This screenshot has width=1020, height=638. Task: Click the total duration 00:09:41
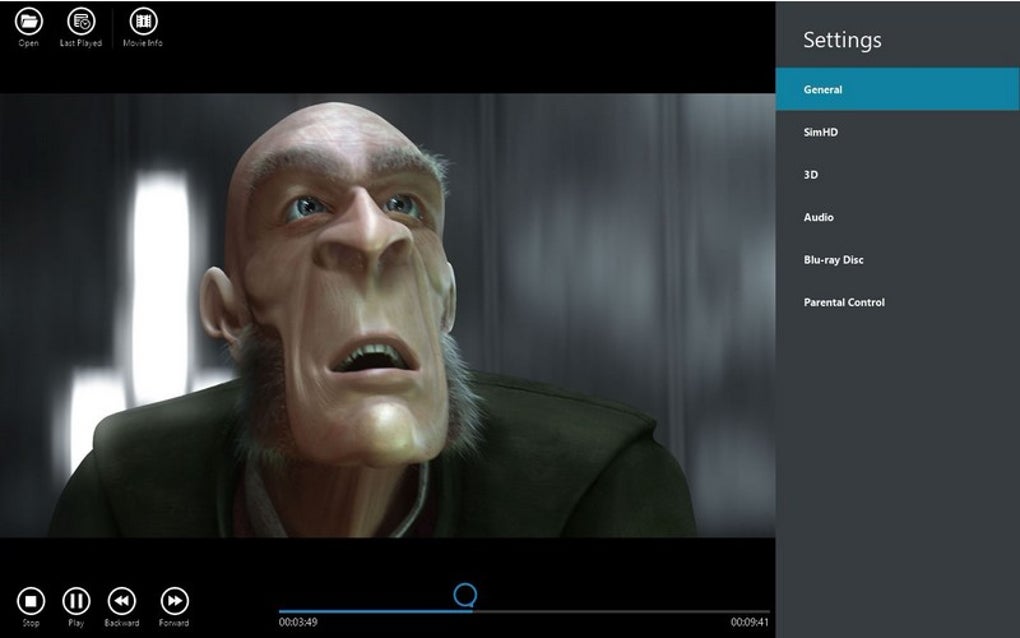tap(749, 622)
